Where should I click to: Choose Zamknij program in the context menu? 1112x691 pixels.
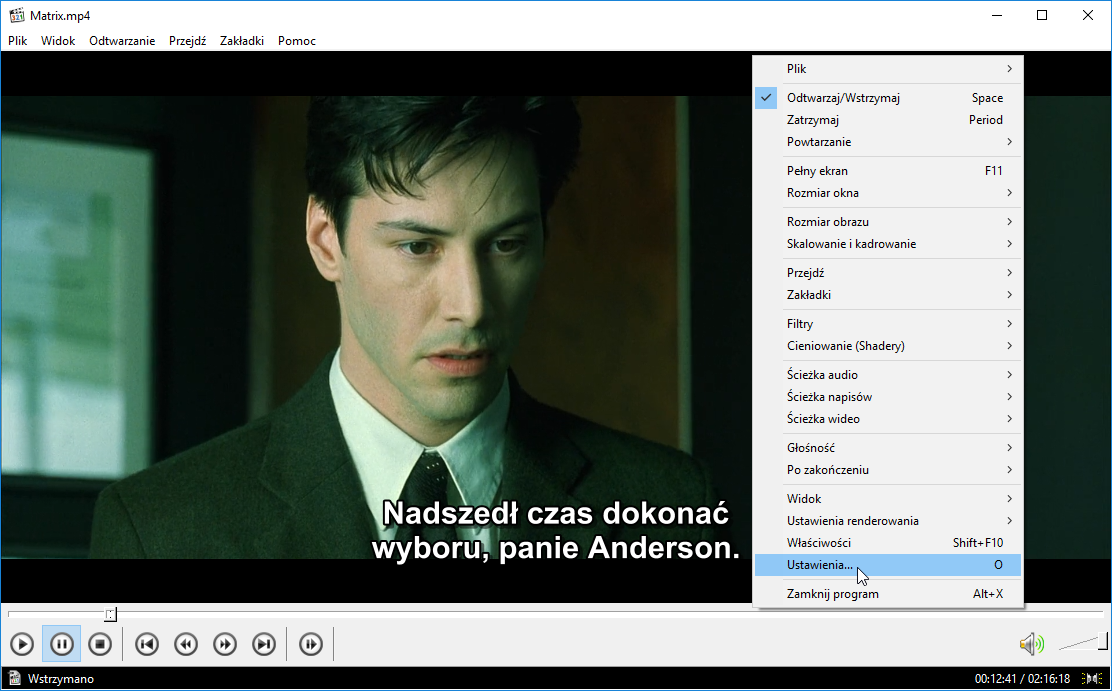coord(887,595)
